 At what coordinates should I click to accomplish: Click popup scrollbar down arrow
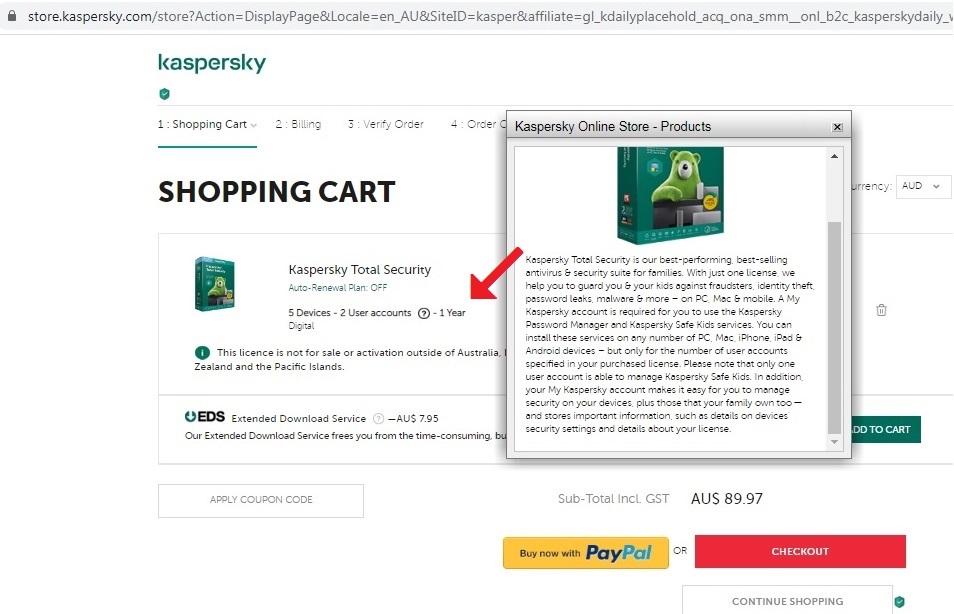click(834, 442)
